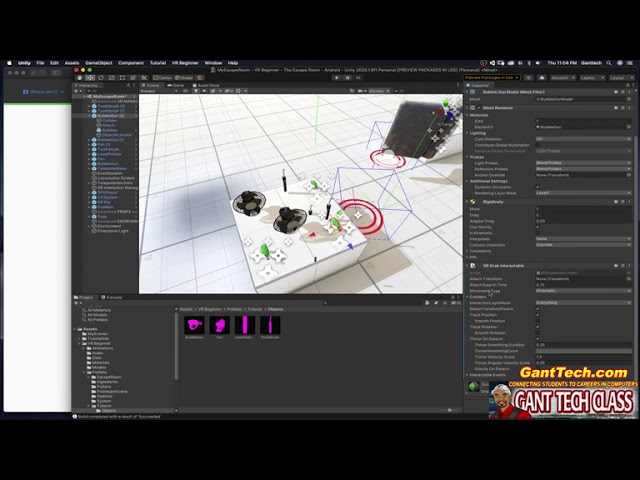Toggle scene lighting lightbulb icon
The height and width of the screenshot is (480, 640).
(x=196, y=91)
